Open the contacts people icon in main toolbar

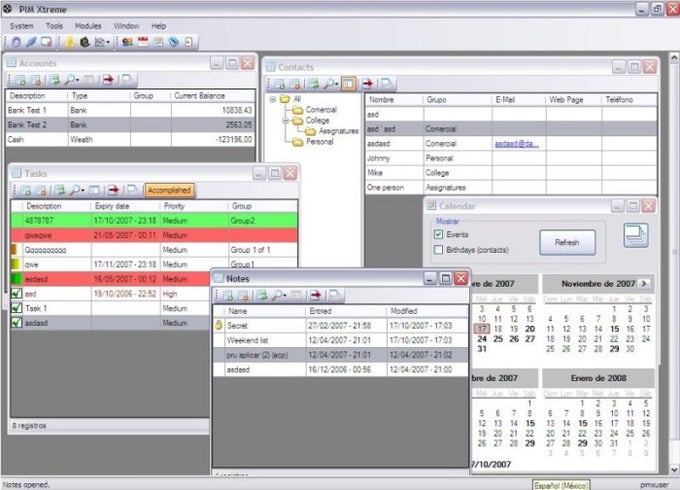coord(128,42)
